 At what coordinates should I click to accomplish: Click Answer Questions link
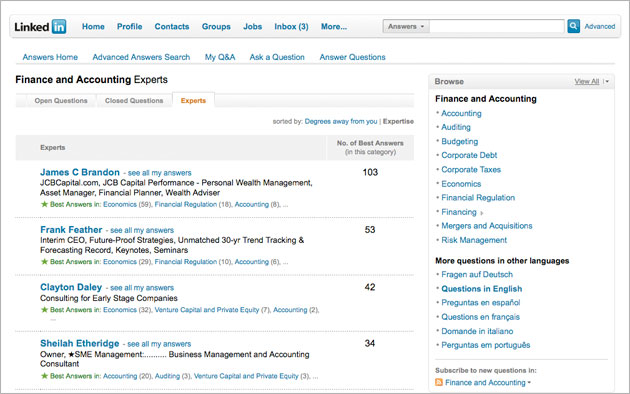(352, 57)
